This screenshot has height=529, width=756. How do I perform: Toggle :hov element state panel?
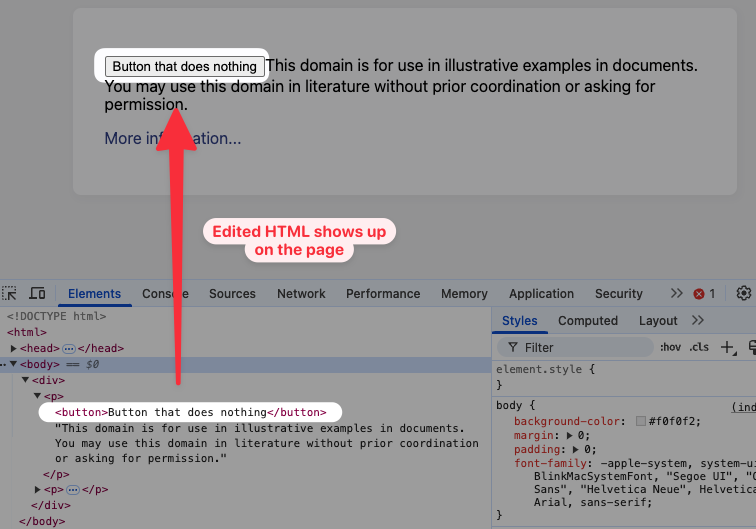tap(670, 347)
